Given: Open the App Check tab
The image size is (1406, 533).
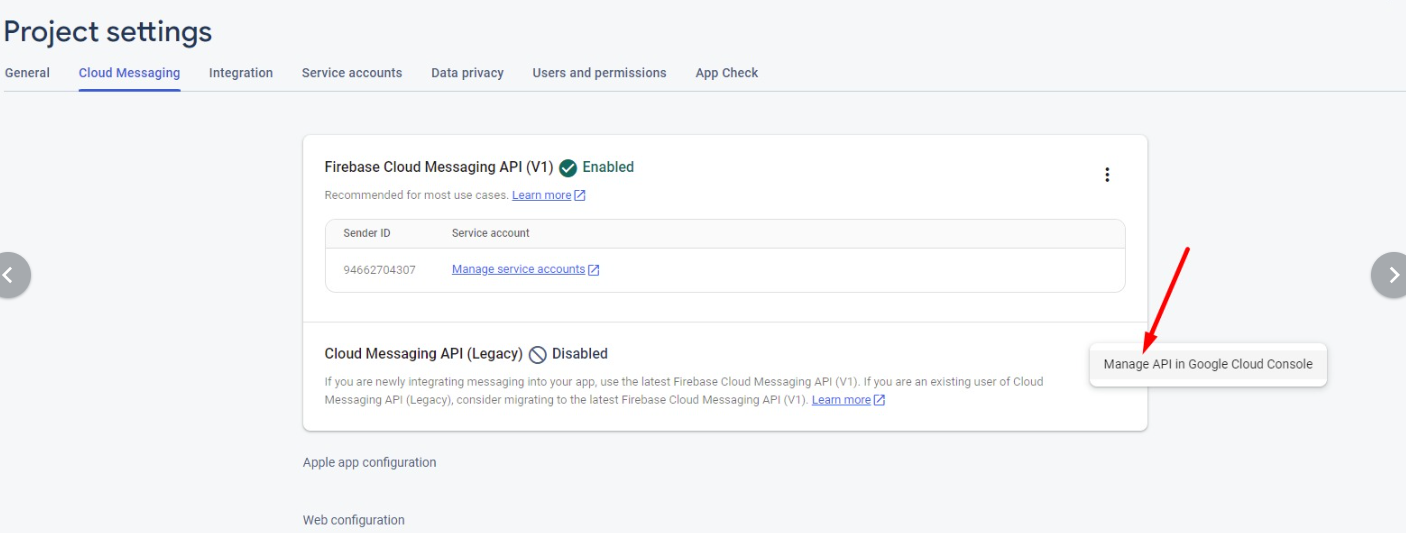Looking at the screenshot, I should tap(727, 73).
